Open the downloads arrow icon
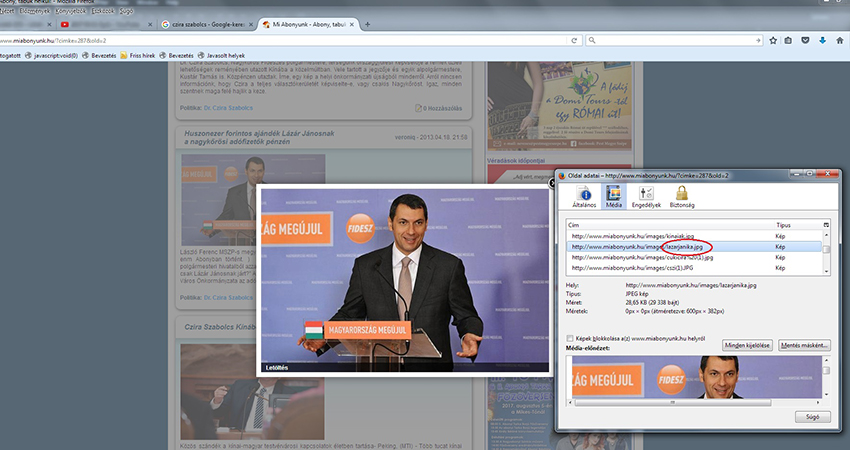The image size is (850, 450). [x=822, y=40]
